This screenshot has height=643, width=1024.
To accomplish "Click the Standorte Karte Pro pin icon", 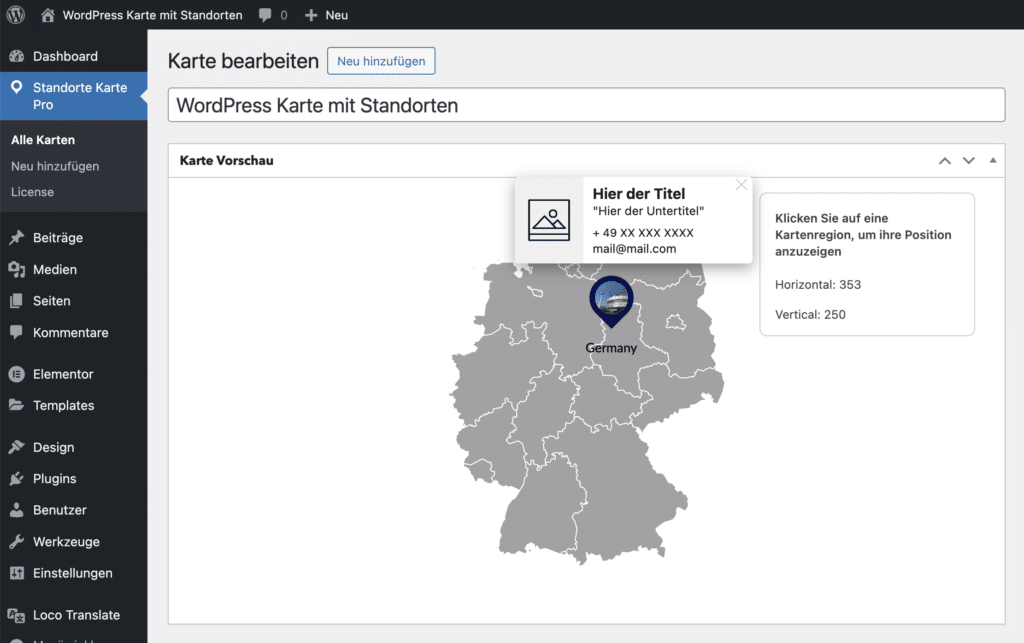I will tap(16, 87).
